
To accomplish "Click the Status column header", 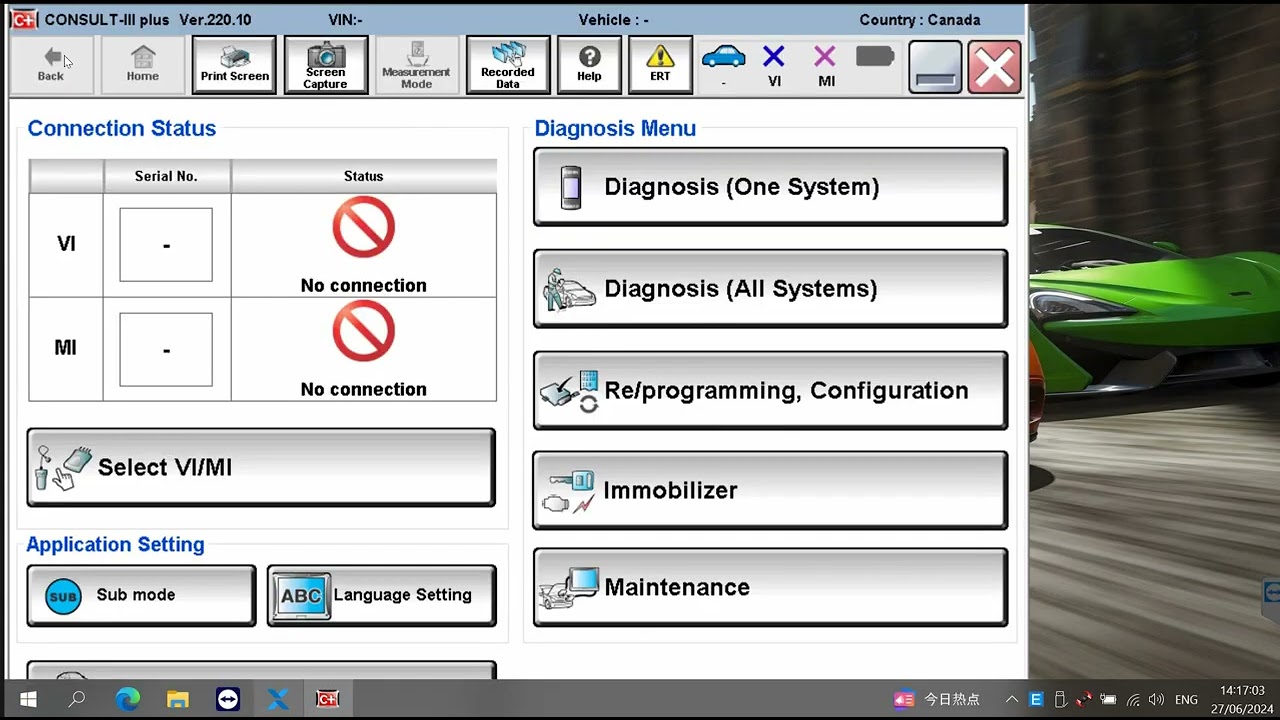I will (x=363, y=176).
